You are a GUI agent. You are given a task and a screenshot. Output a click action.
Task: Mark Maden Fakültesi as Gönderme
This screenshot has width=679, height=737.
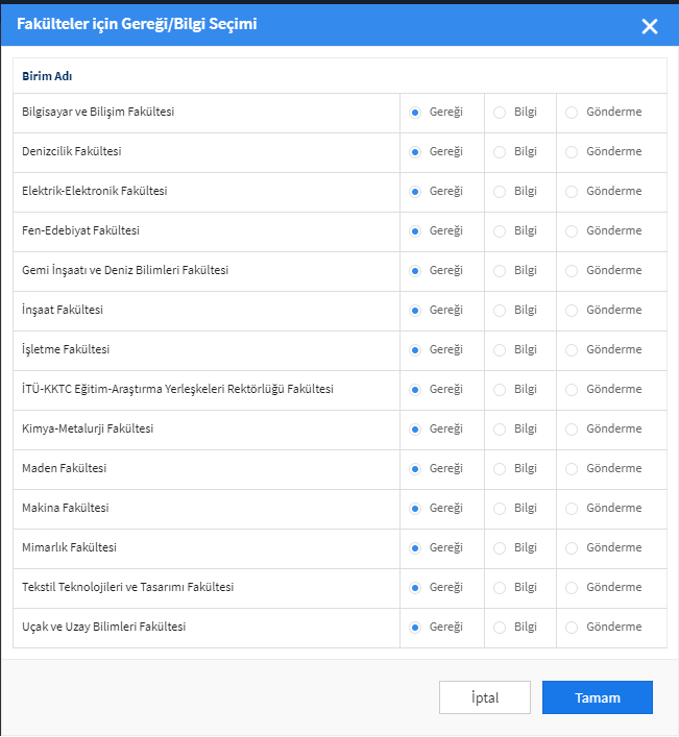[571, 469]
